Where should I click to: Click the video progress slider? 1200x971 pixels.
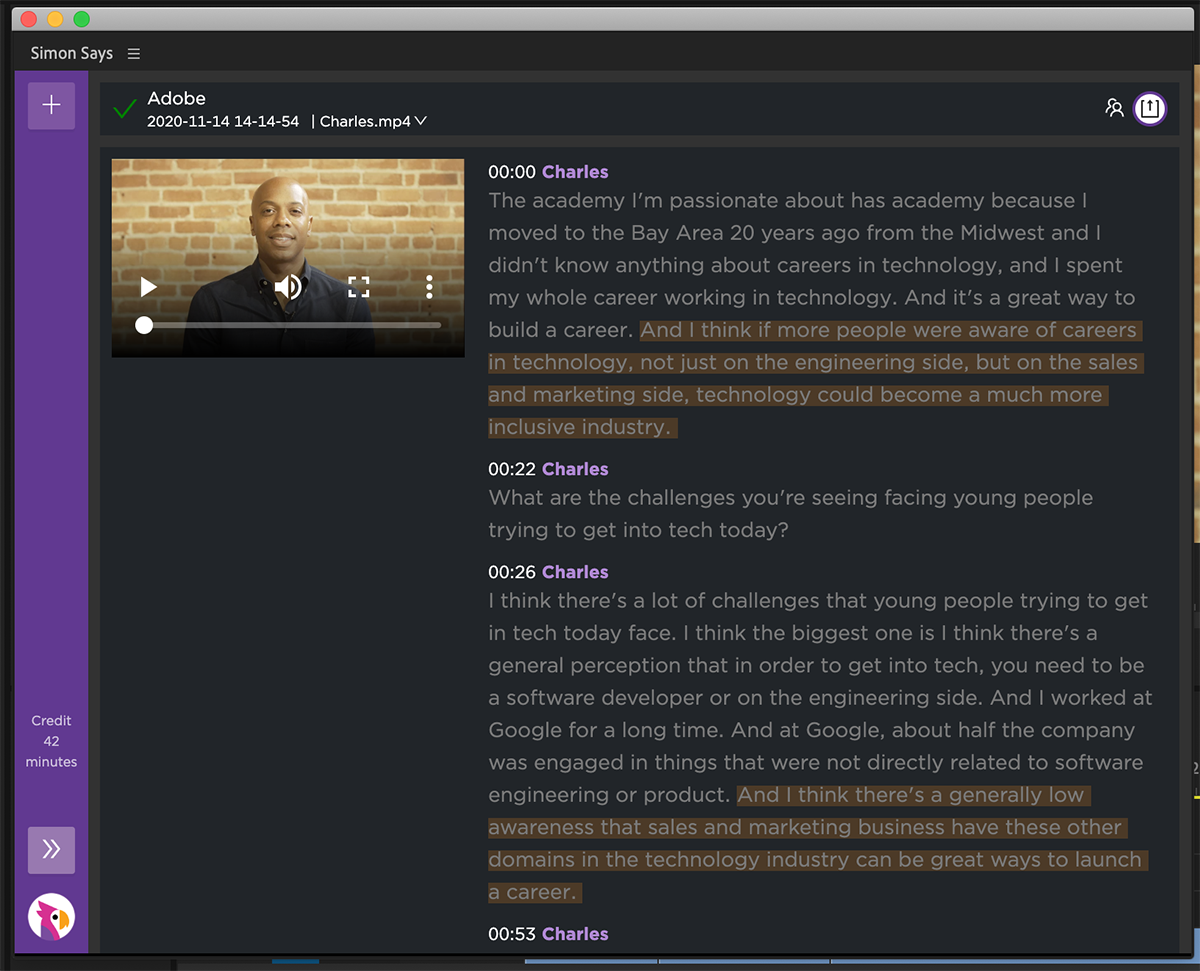point(288,325)
